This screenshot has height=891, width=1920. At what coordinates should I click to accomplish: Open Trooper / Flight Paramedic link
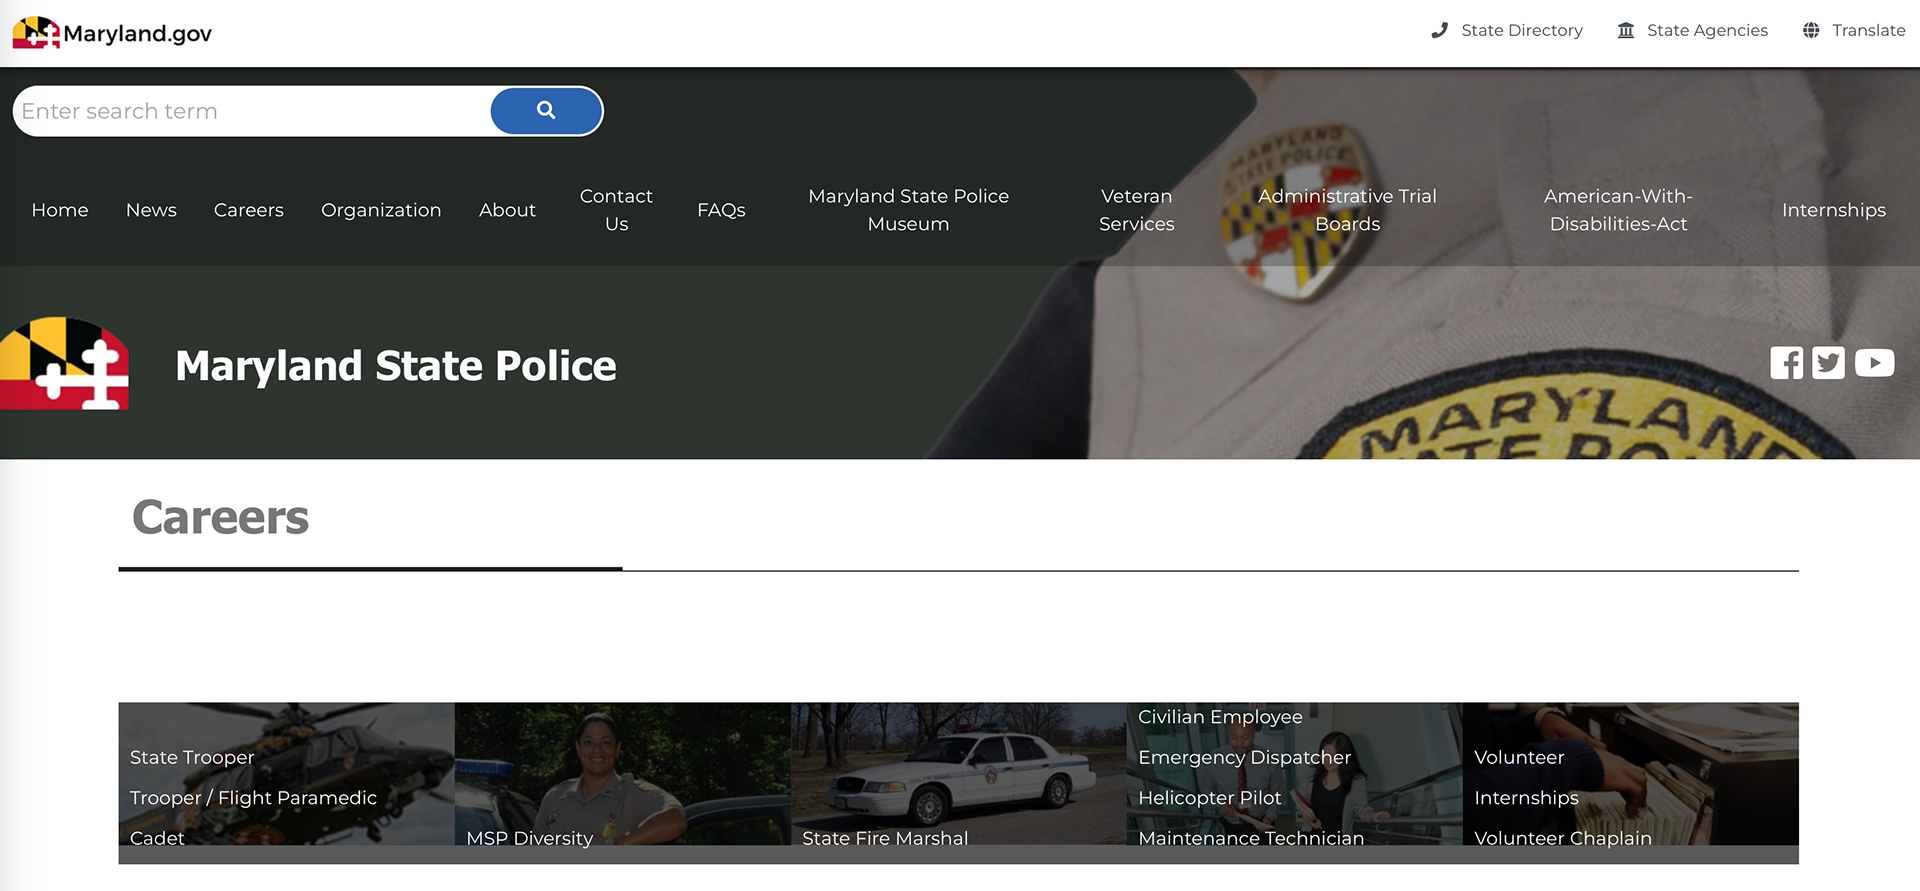tap(253, 797)
